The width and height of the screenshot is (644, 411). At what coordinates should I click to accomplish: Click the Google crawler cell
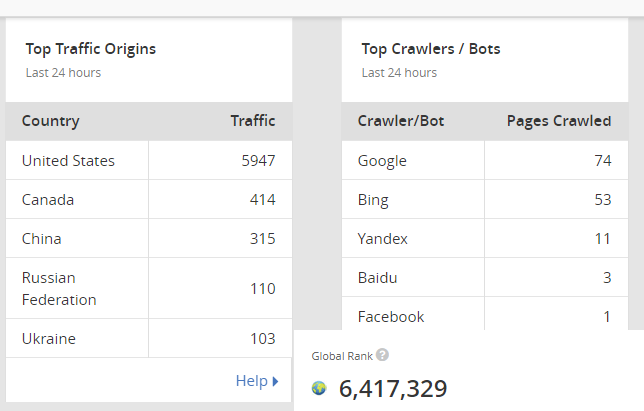click(413, 160)
